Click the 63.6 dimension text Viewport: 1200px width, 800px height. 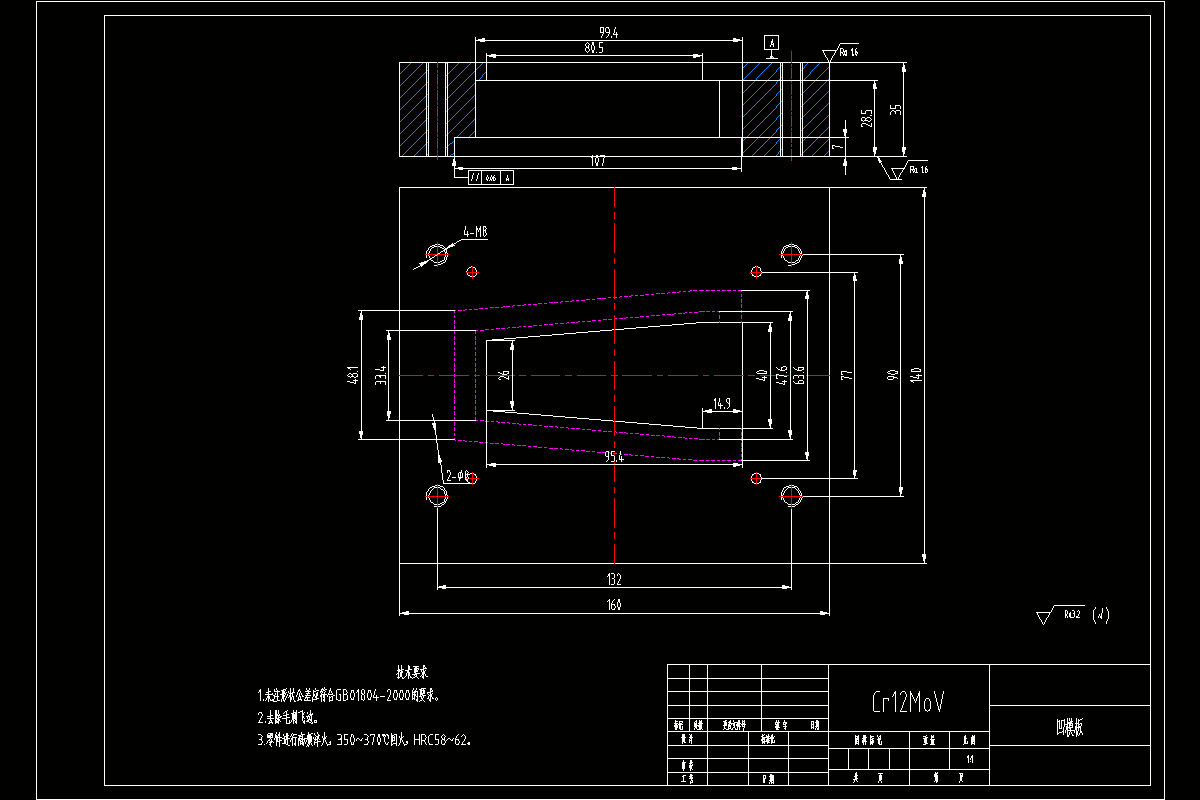799,376
